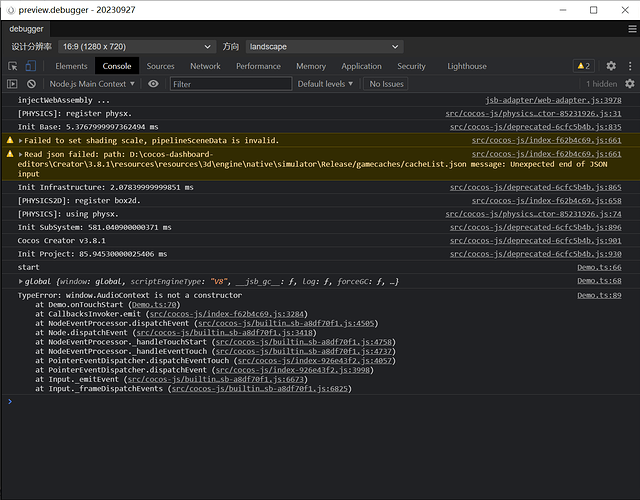Viewport: 640px width, 500px height.
Task: Open builtin_sb-a8df70f1.js:6825 stack trace link
Action: coord(260,389)
